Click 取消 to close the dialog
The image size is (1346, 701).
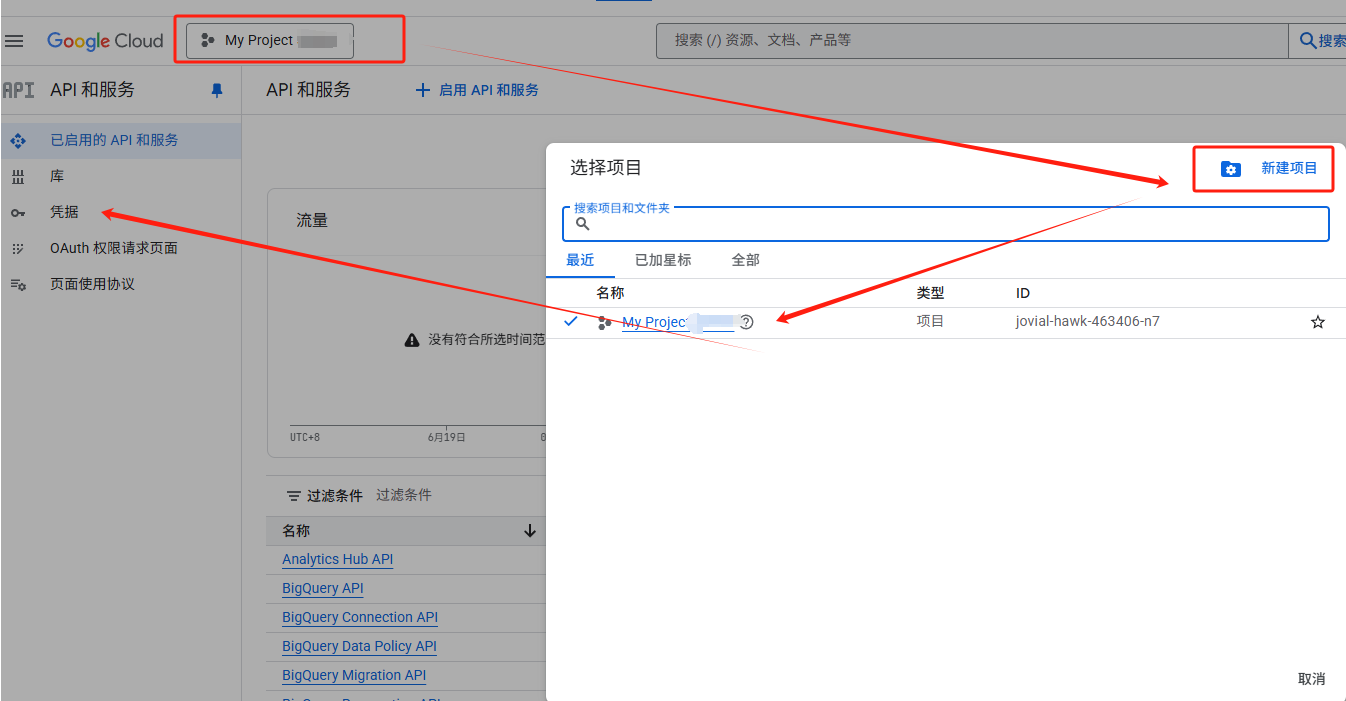1311,679
